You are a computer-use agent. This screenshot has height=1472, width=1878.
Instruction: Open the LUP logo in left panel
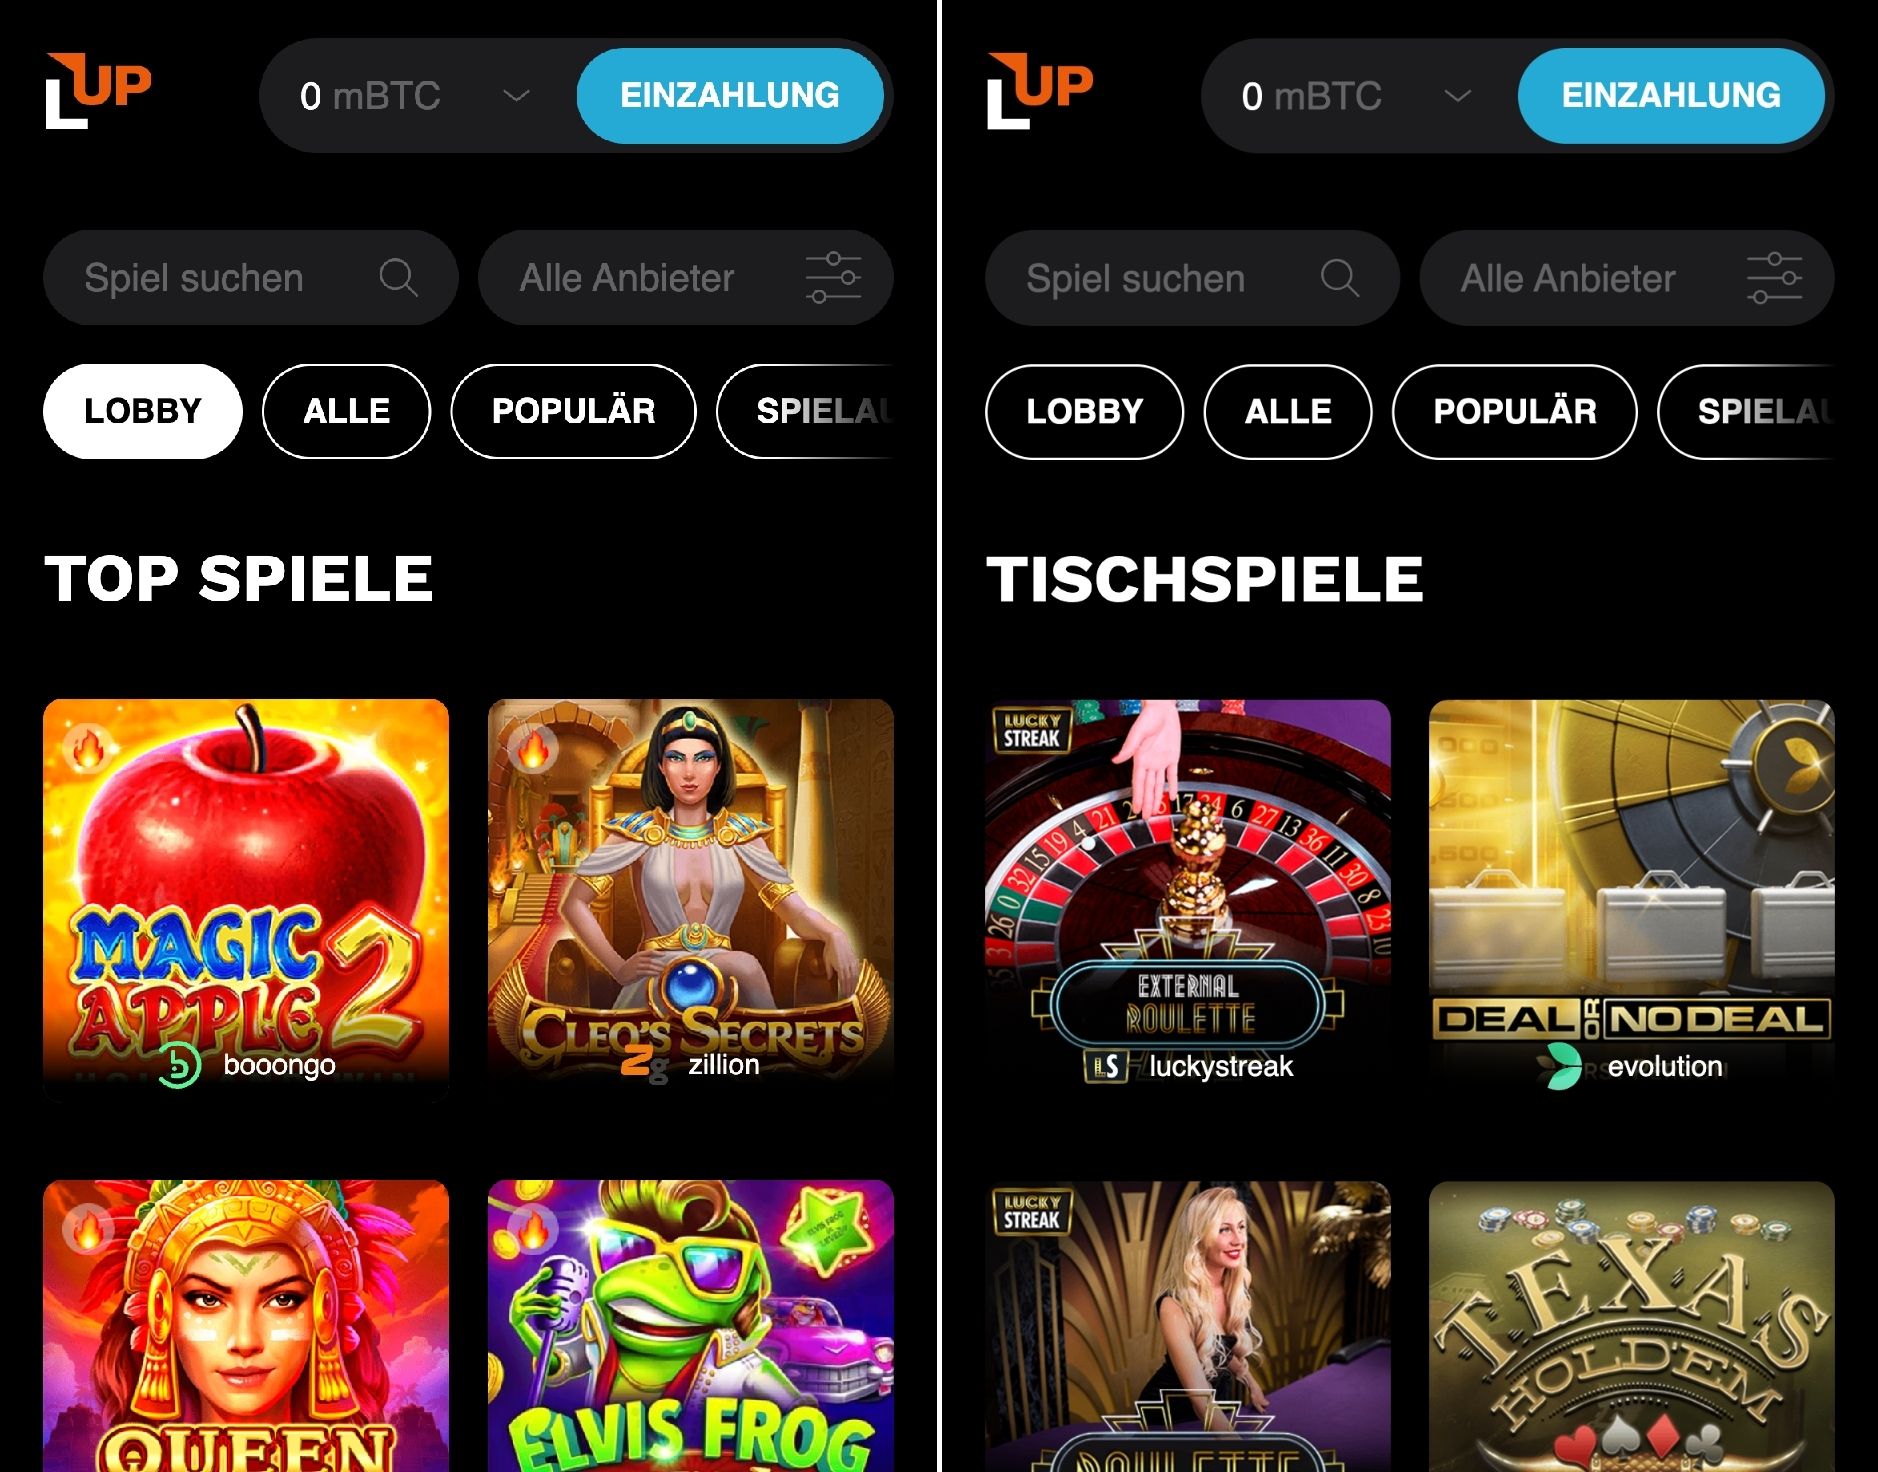tap(98, 91)
